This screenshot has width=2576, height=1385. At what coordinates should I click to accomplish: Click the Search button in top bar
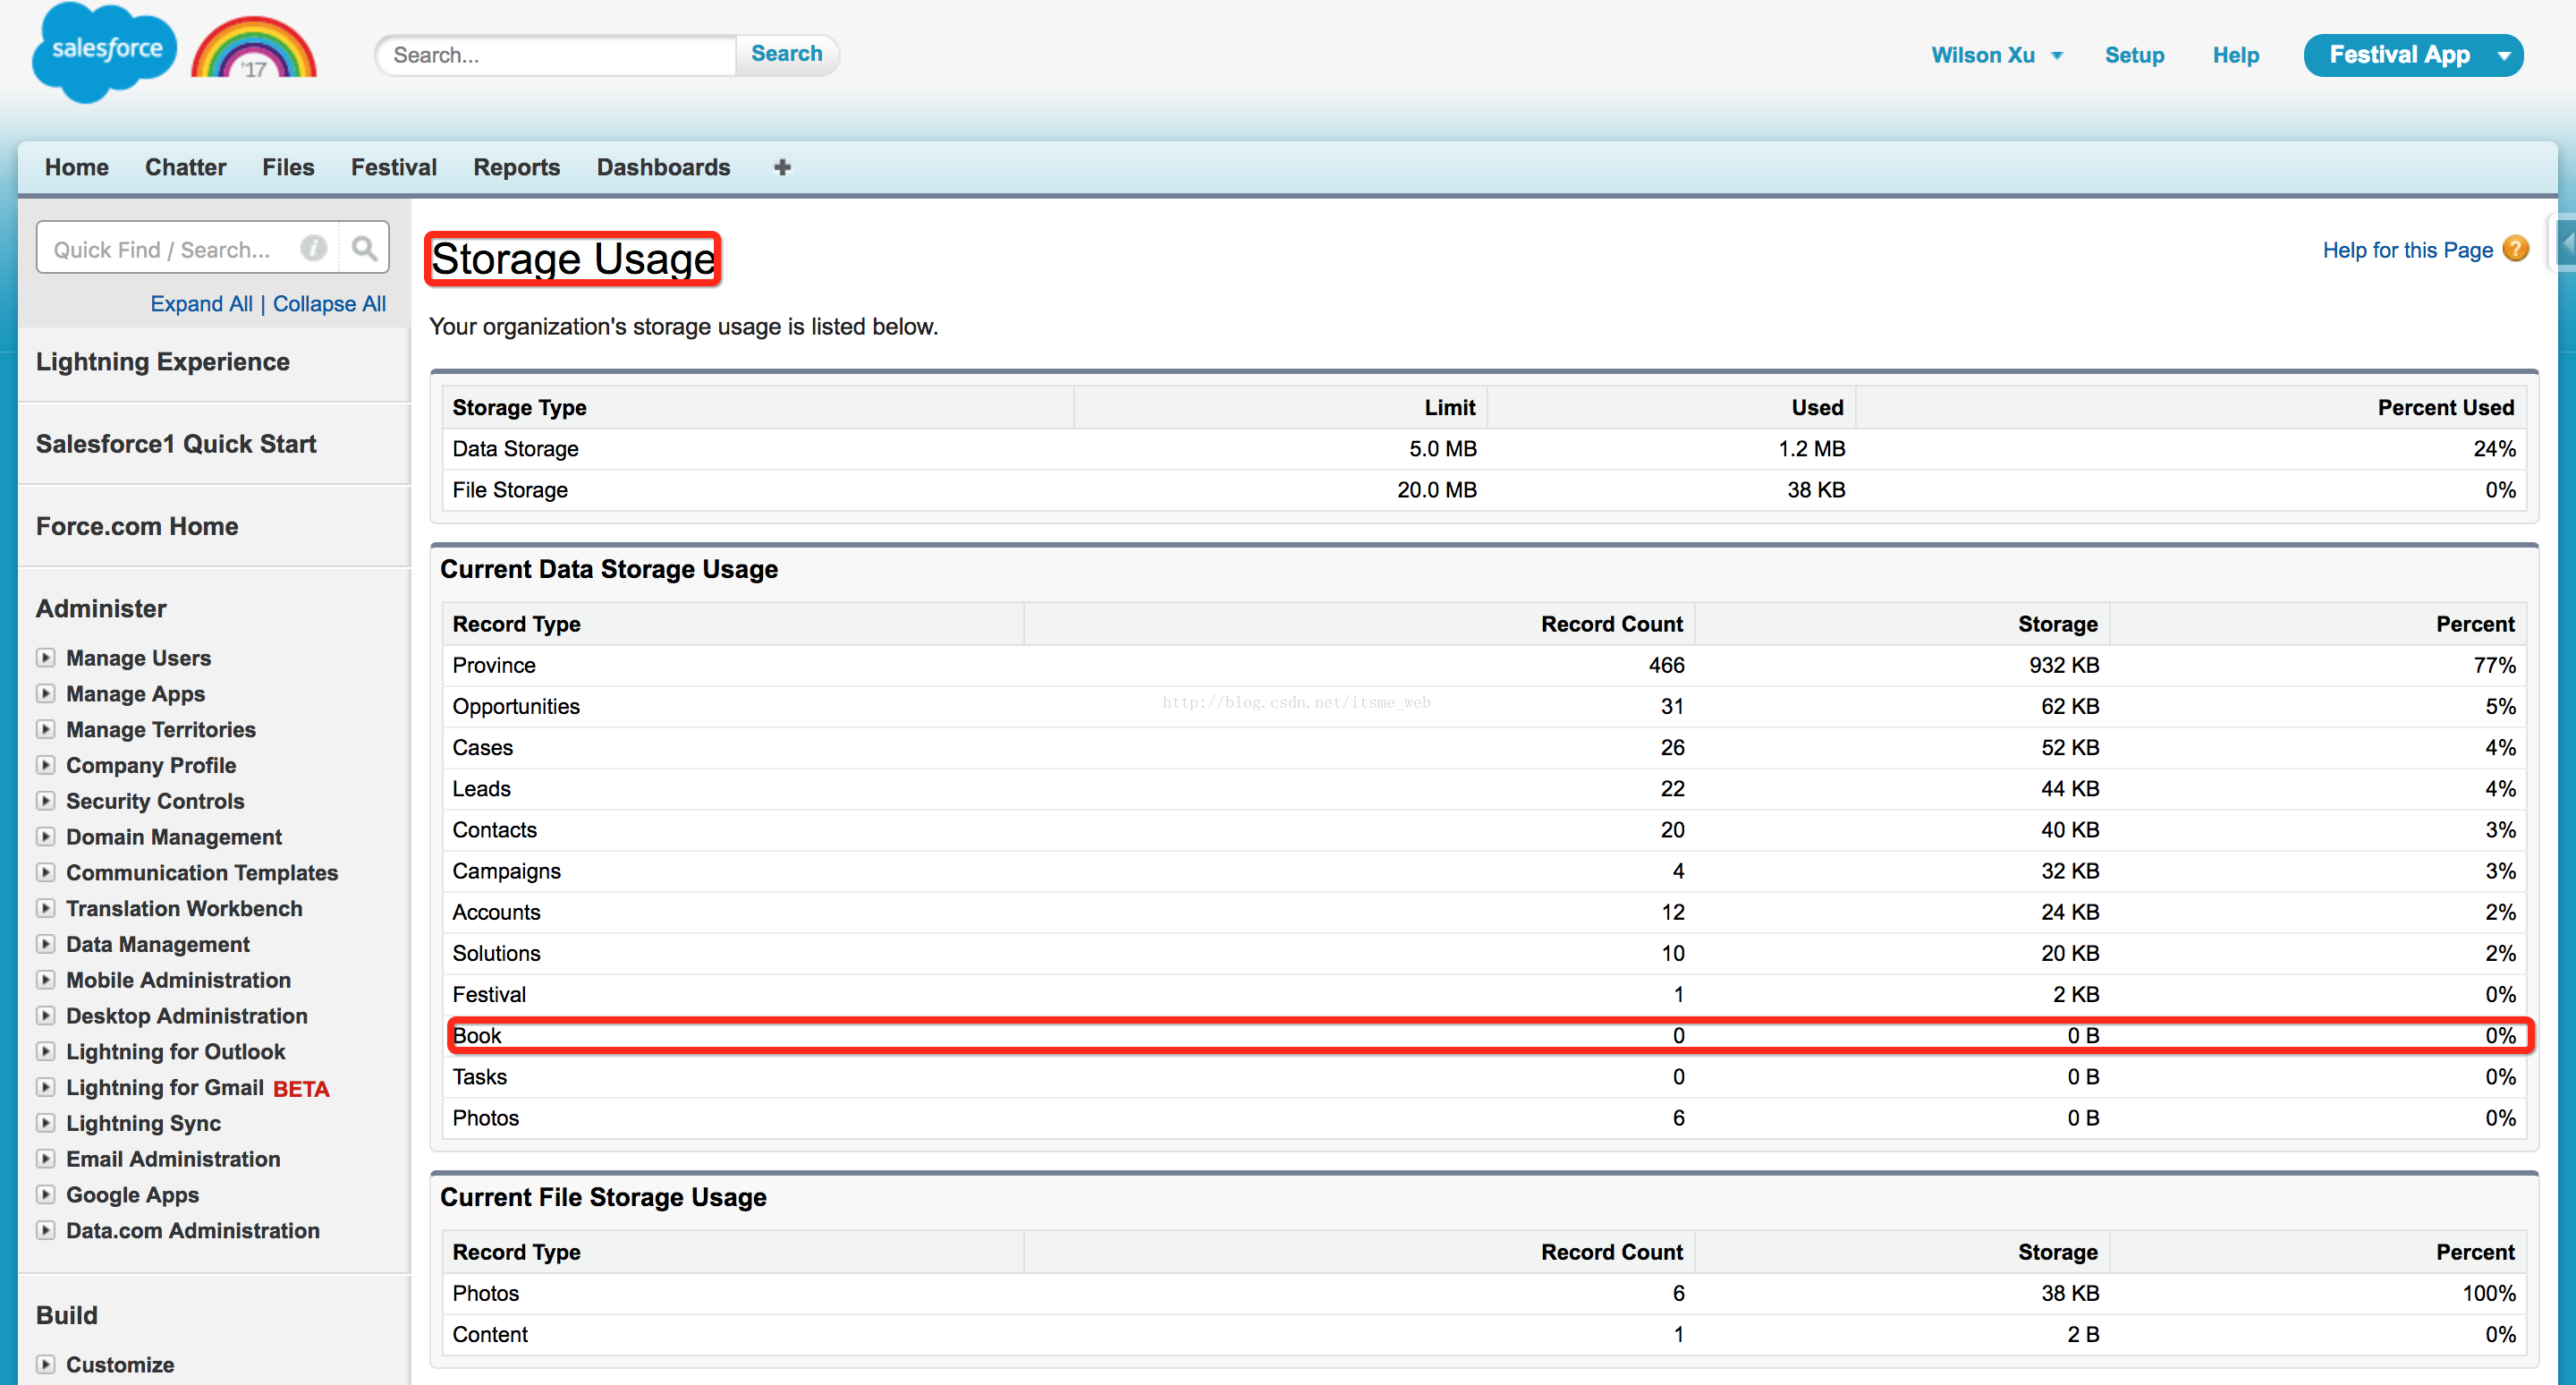pos(786,53)
